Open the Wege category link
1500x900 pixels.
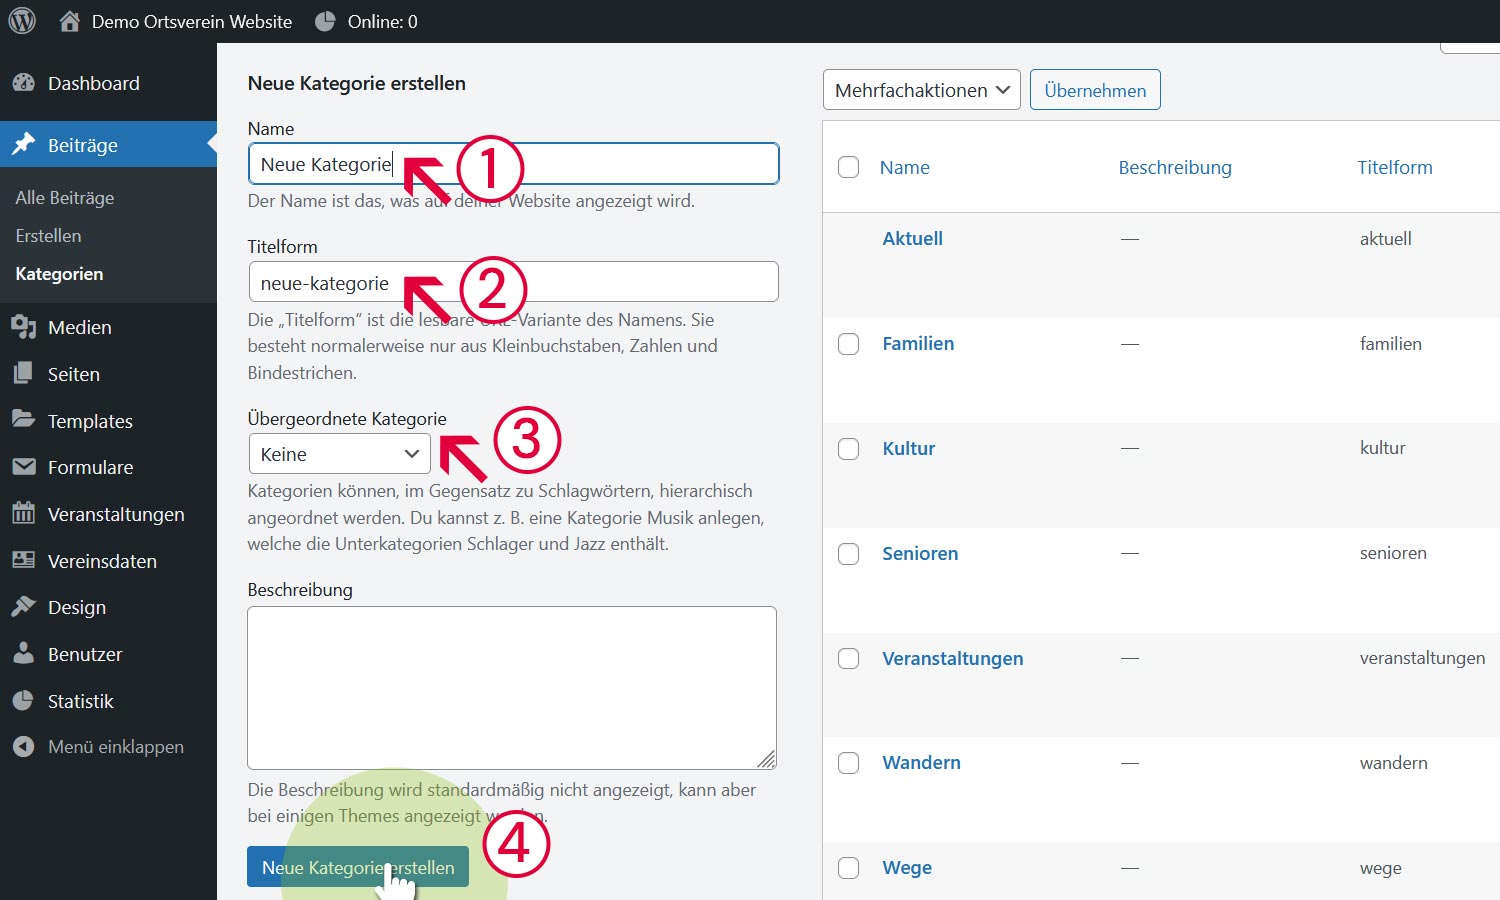pyautogui.click(x=907, y=867)
